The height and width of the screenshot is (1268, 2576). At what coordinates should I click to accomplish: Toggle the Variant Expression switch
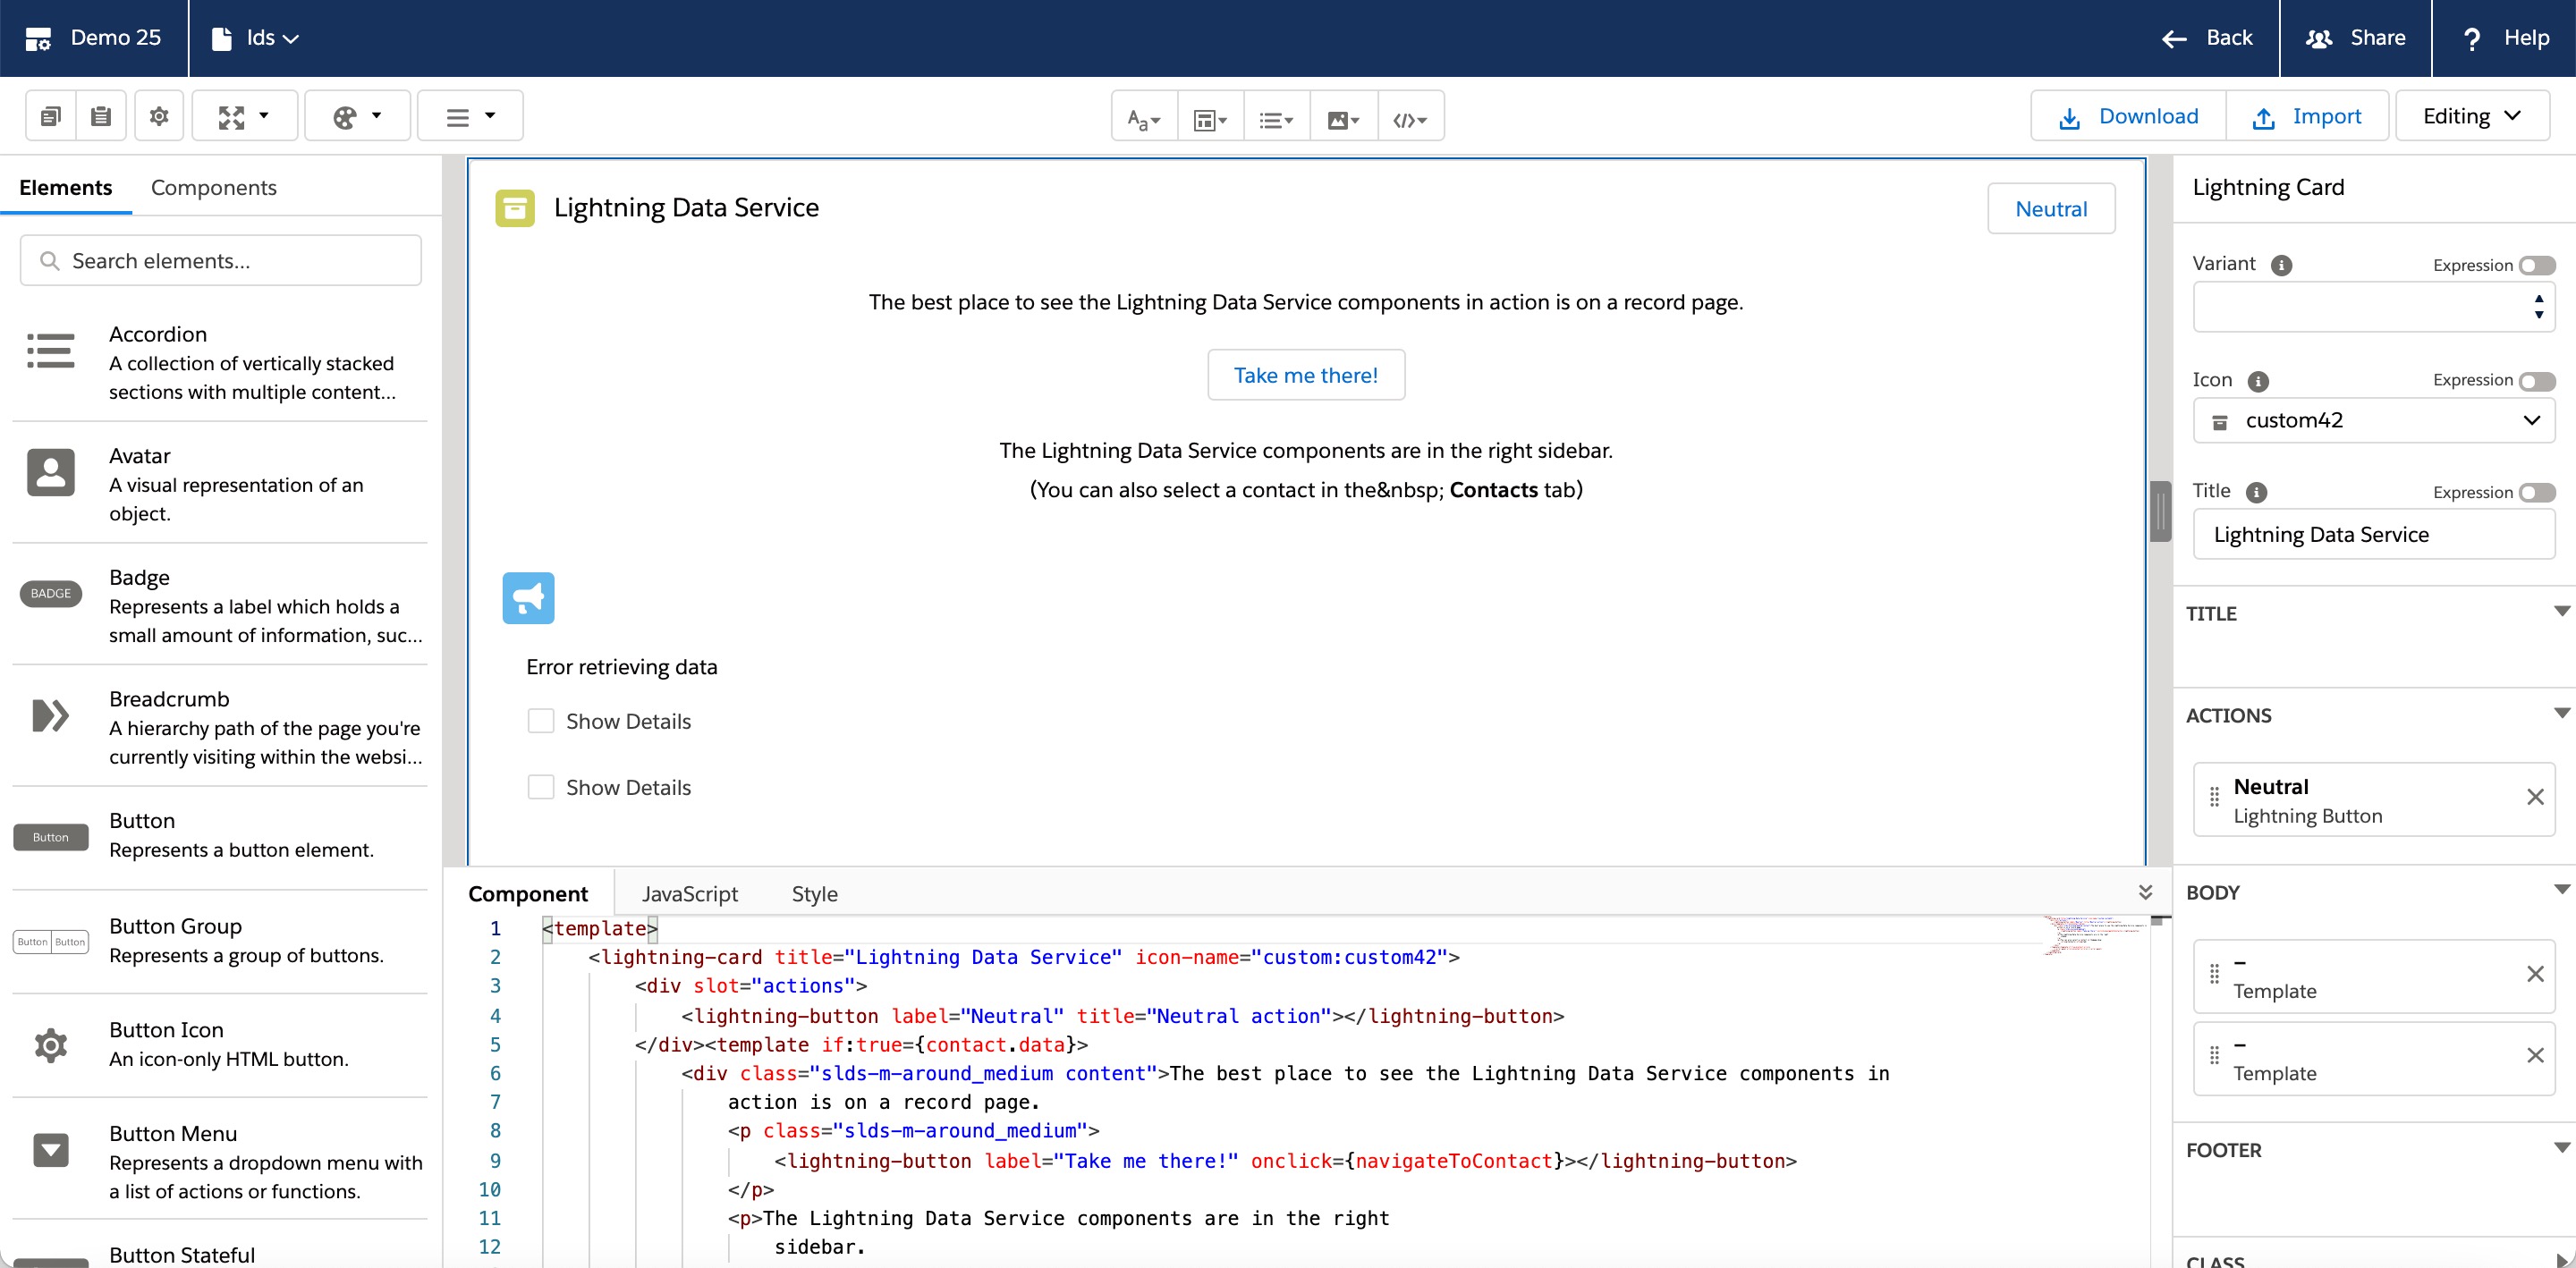click(x=2537, y=265)
